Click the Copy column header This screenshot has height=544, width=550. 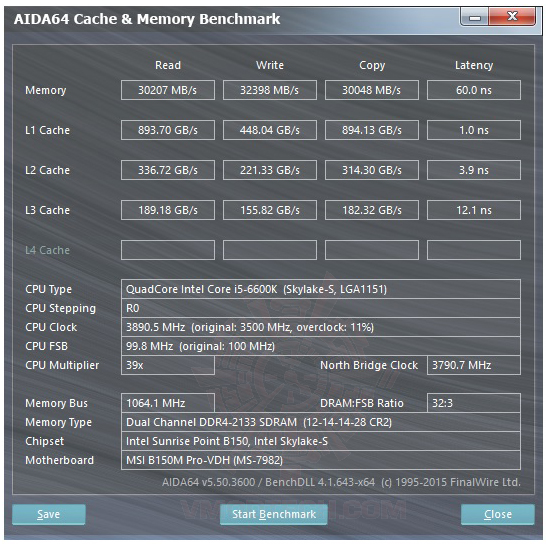point(372,66)
